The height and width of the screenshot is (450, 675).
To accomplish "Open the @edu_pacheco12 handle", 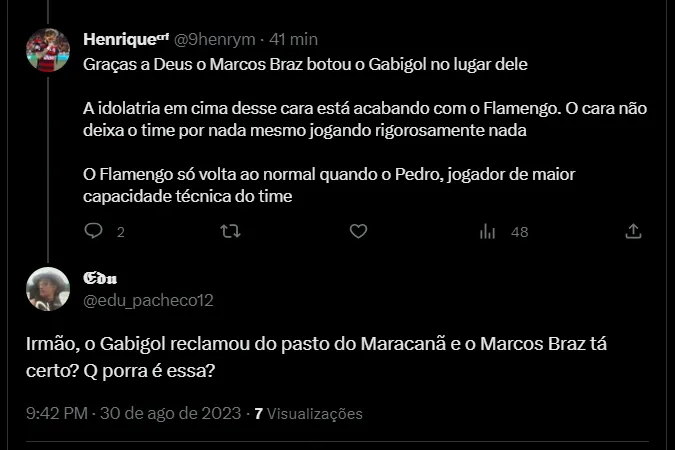I will (148, 299).
